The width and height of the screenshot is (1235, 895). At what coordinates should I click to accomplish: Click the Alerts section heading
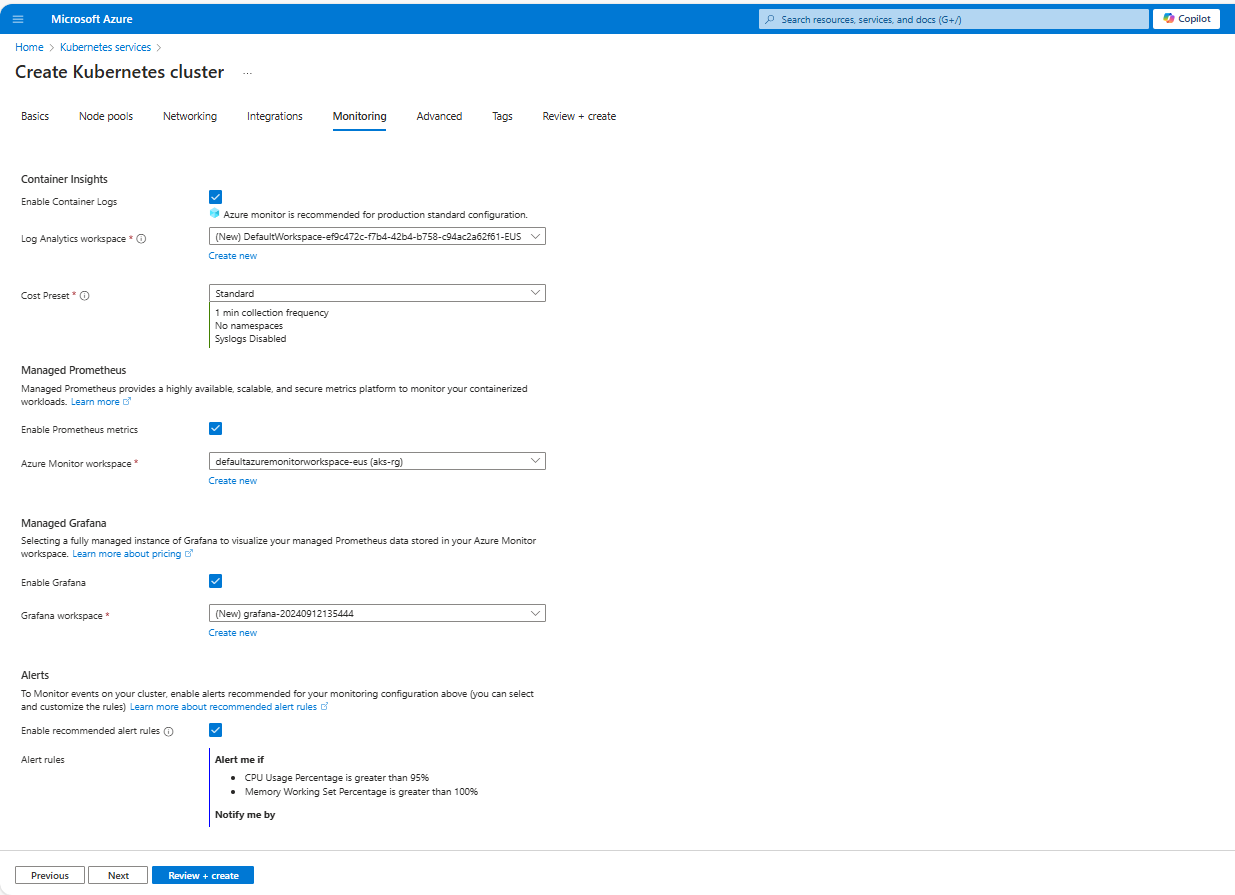click(35, 675)
